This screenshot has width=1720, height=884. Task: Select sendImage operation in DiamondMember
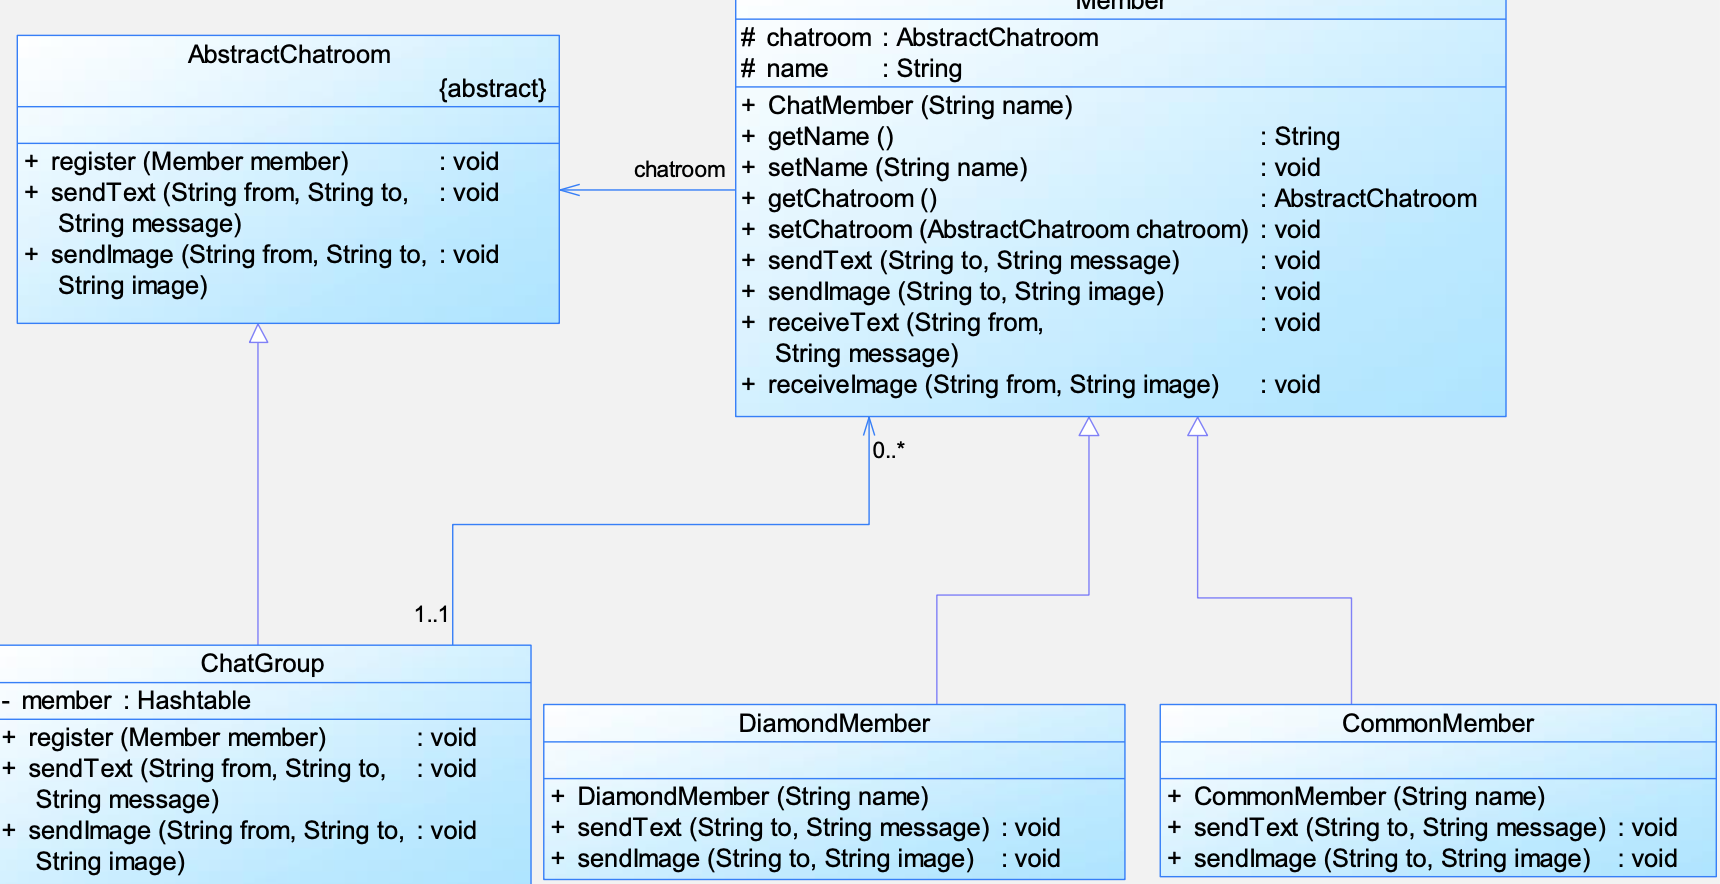point(806,859)
